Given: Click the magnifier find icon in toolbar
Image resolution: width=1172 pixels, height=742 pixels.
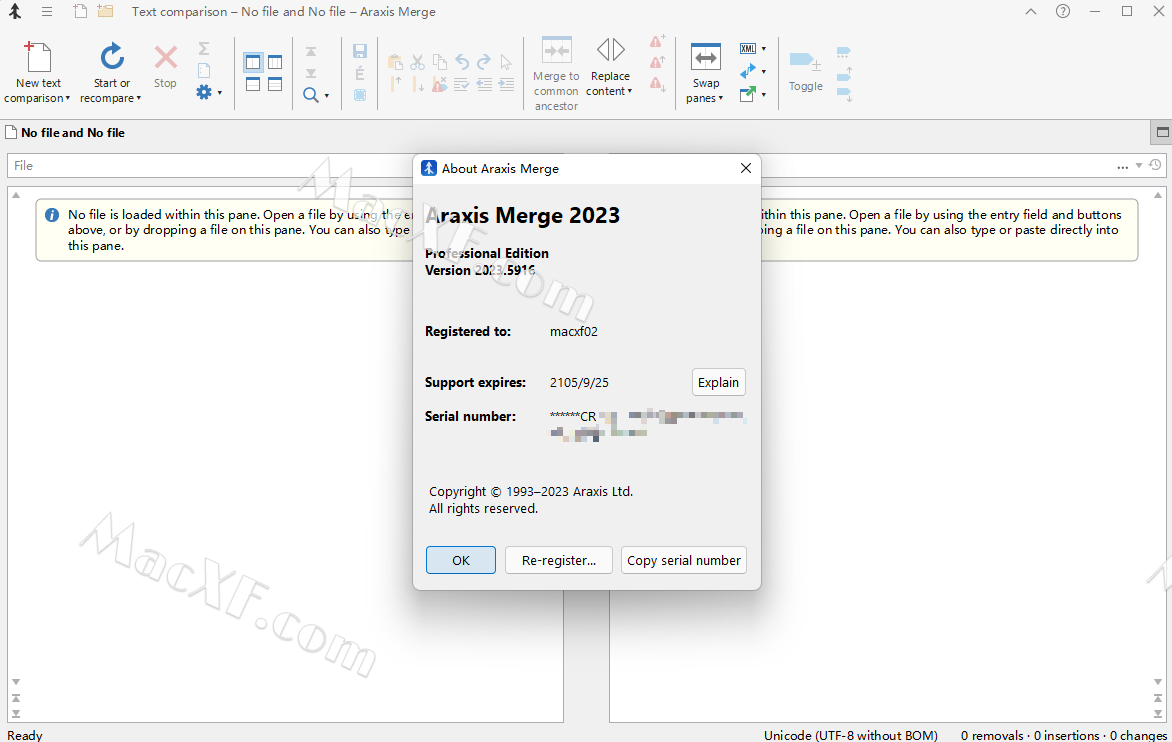Looking at the screenshot, I should click(311, 95).
